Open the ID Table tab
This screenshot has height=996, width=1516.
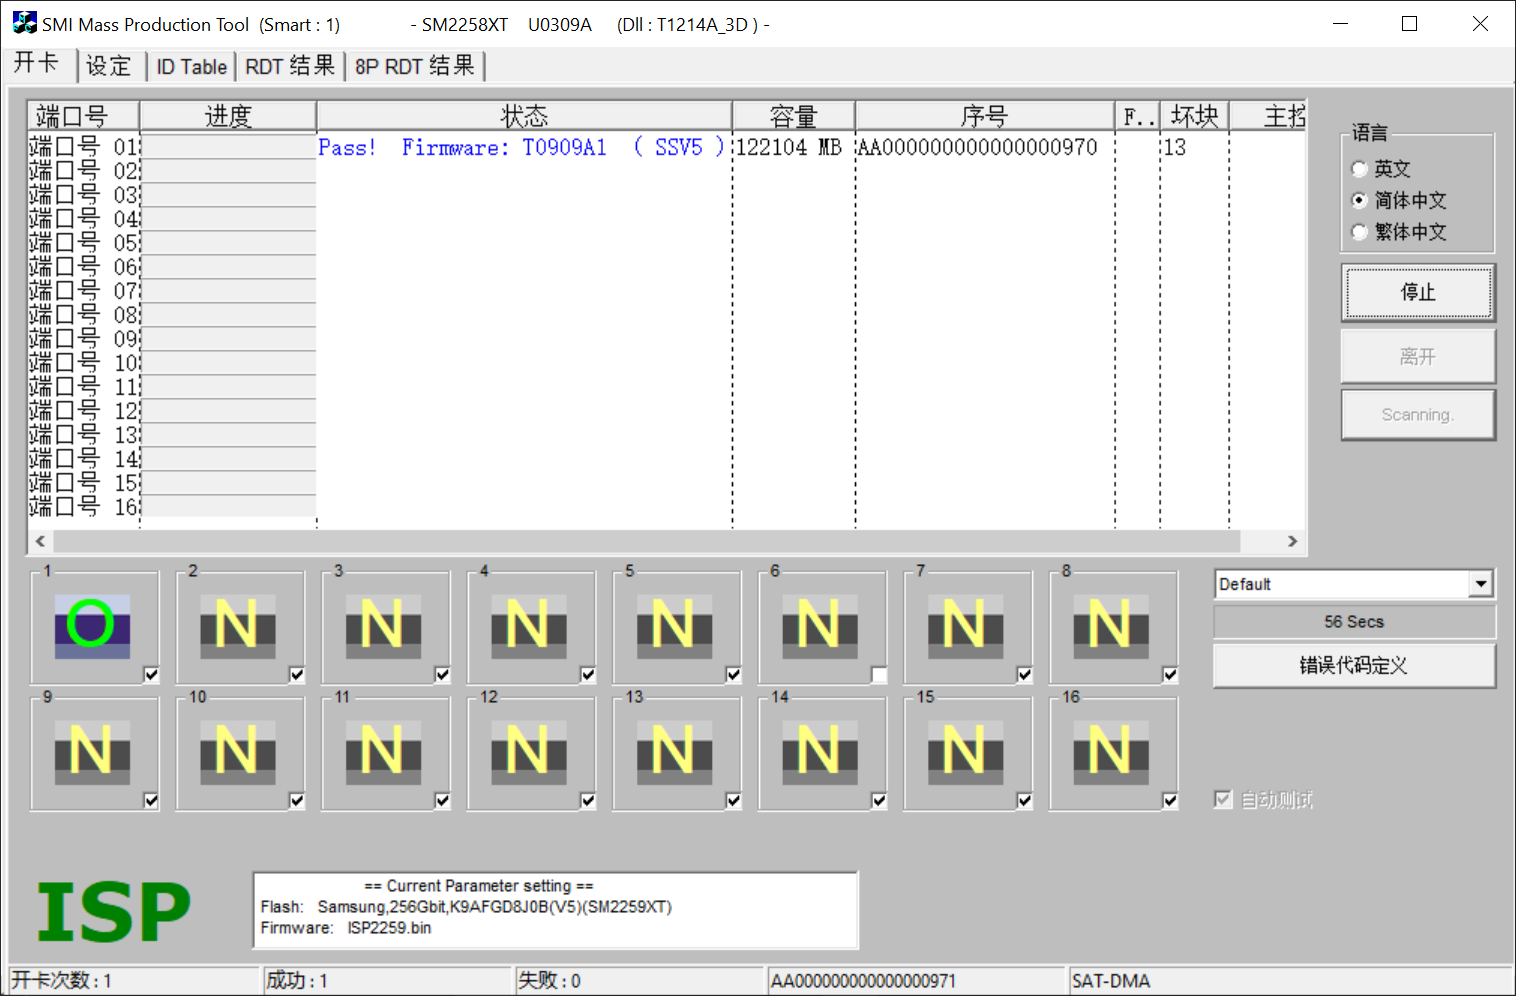[x=191, y=67]
